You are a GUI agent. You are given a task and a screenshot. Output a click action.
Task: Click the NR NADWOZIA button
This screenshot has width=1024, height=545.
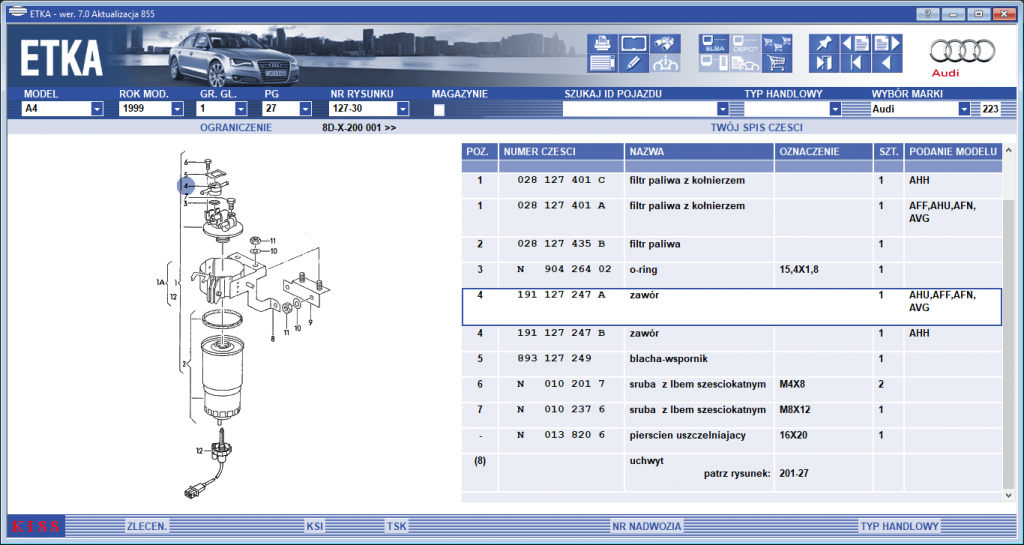click(x=647, y=526)
